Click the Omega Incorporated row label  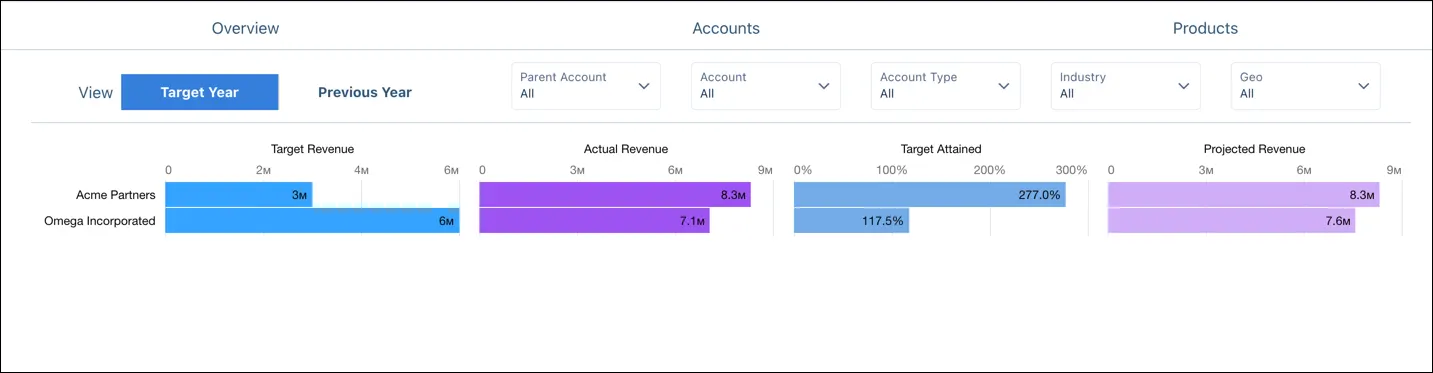pos(100,221)
